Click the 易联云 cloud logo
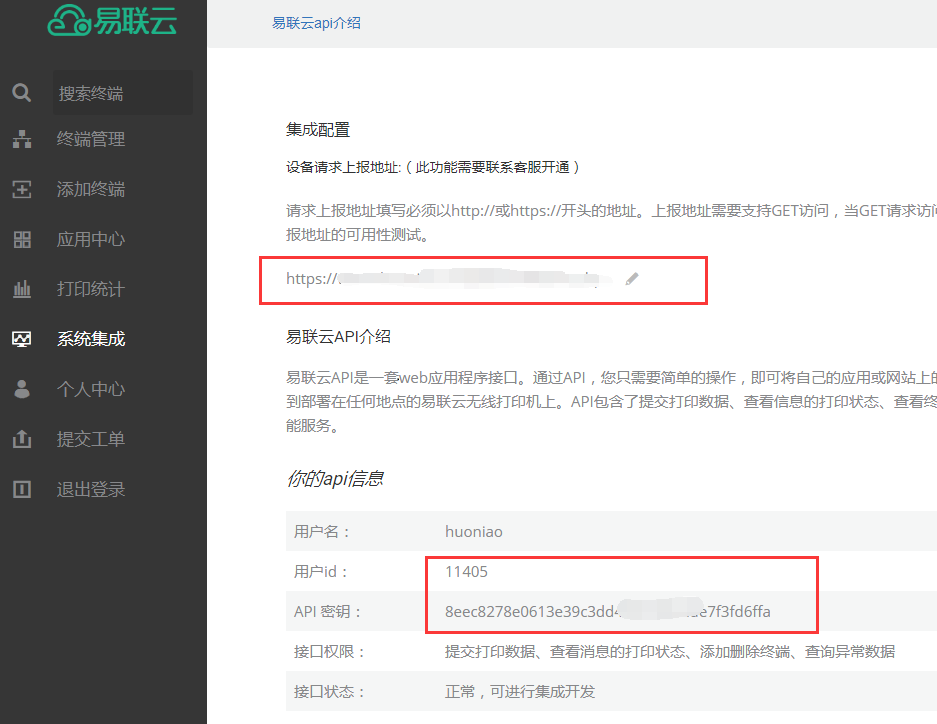 112,20
